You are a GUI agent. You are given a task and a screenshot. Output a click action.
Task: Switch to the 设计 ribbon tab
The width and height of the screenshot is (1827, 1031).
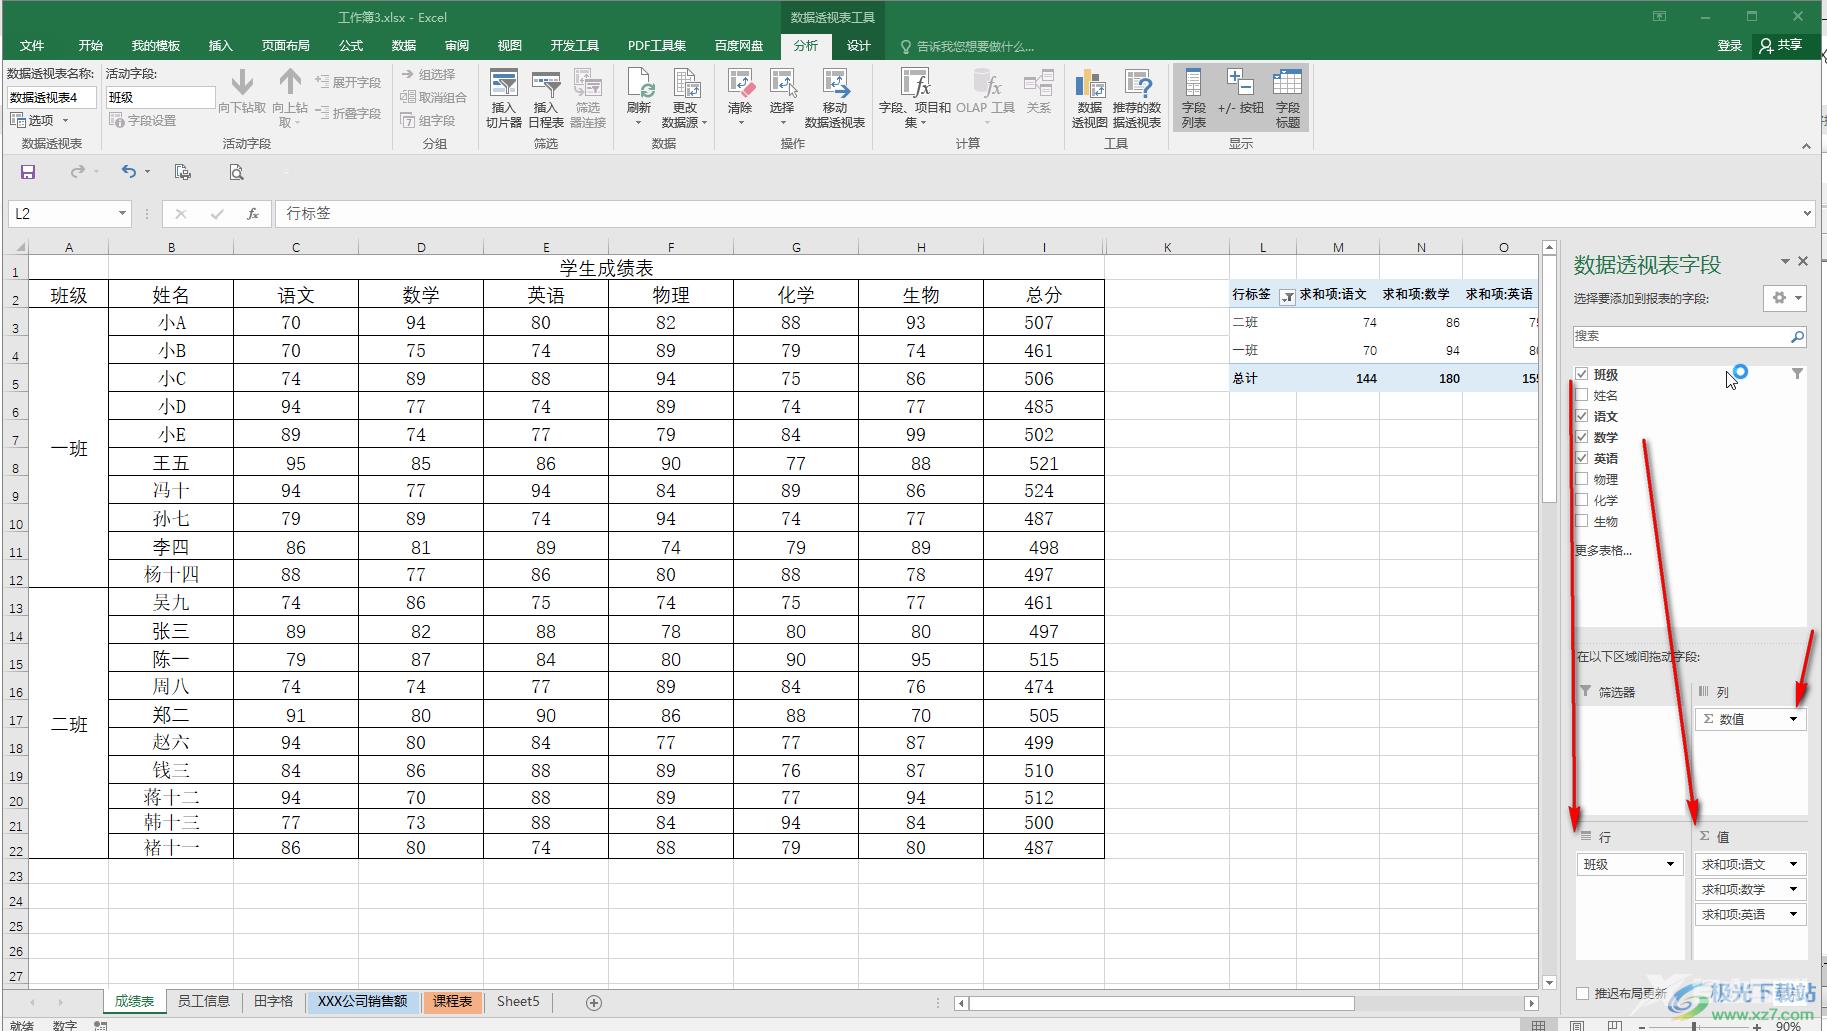[858, 46]
